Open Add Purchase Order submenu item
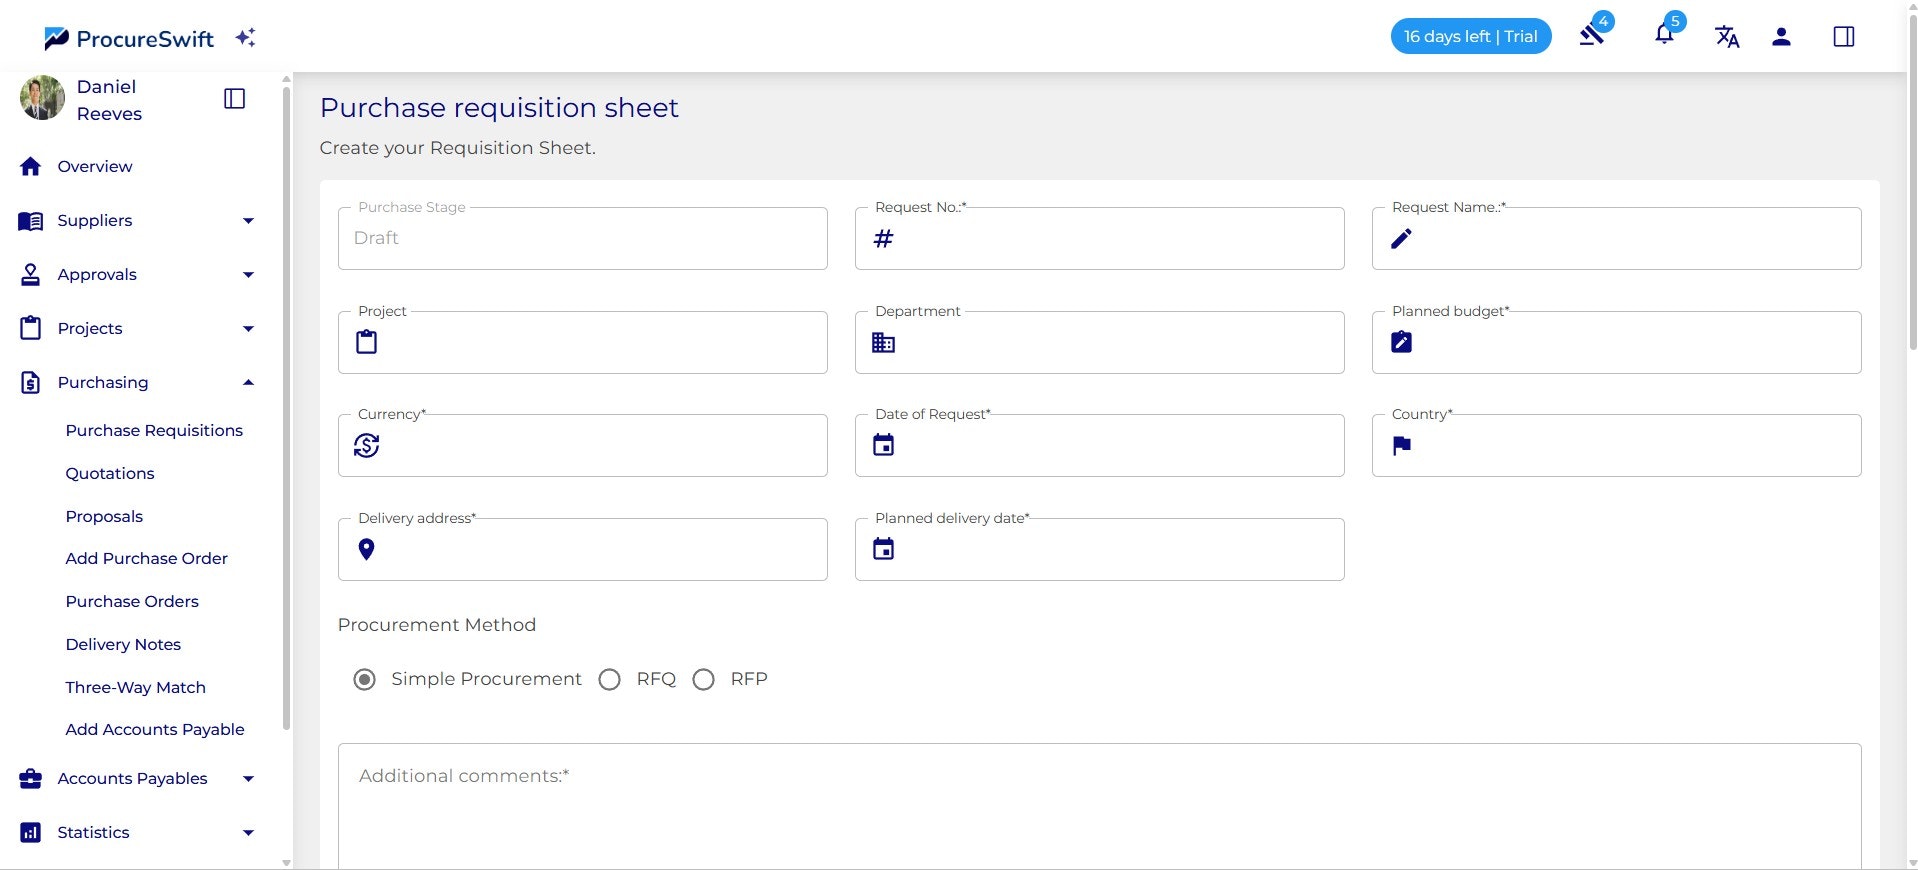This screenshot has width=1918, height=870. click(x=146, y=558)
